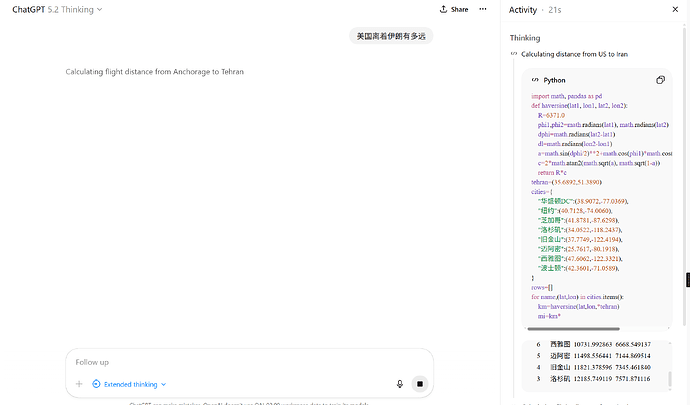The height and width of the screenshot is (405, 690).
Task: Click the plus attach icon in composer
Action: click(79, 384)
